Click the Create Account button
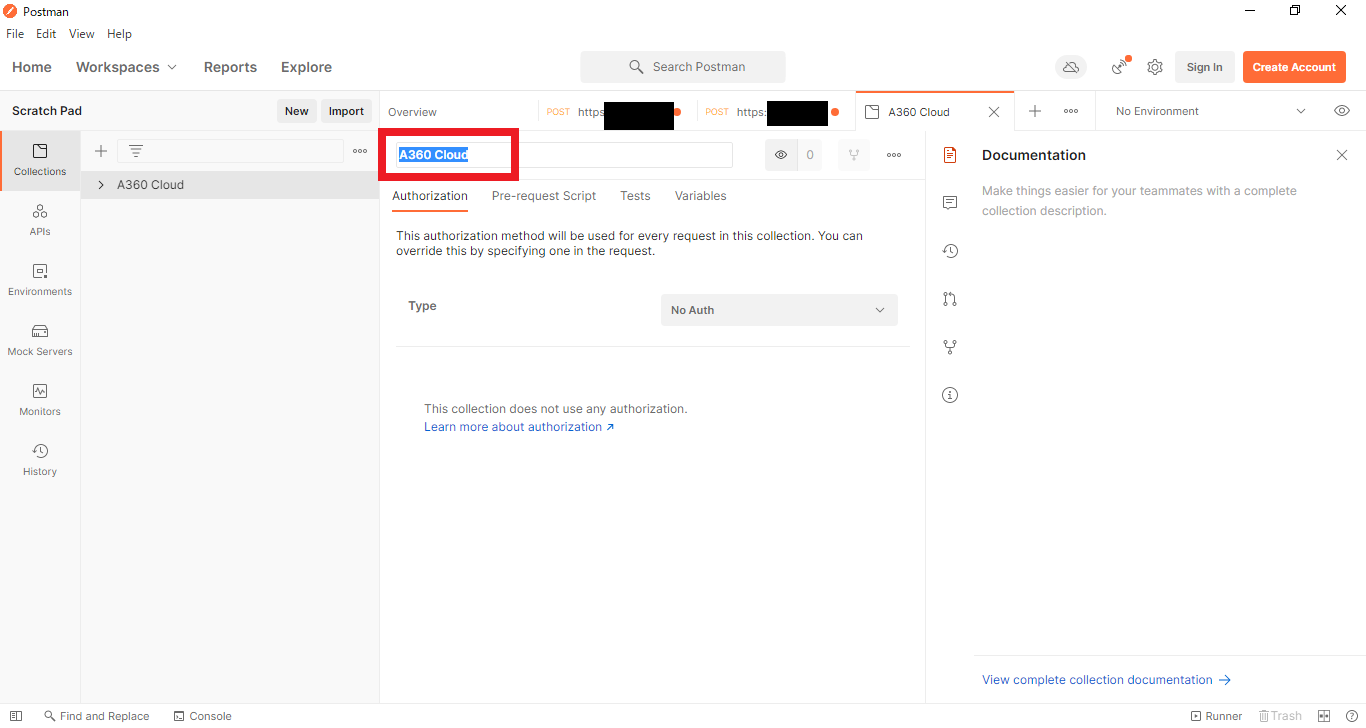The width and height of the screenshot is (1366, 728). coord(1294,67)
